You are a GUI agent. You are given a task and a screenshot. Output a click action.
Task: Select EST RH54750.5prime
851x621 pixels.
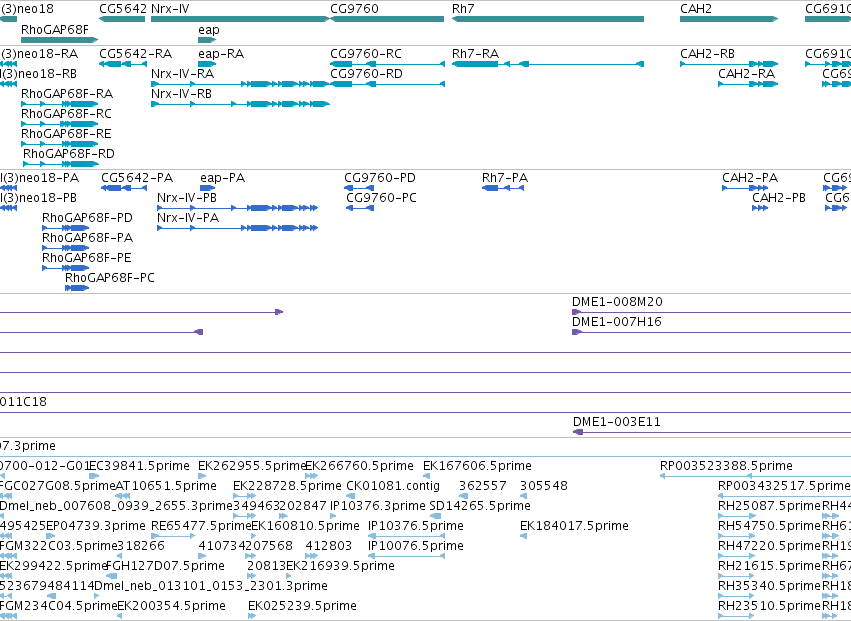(x=736, y=536)
